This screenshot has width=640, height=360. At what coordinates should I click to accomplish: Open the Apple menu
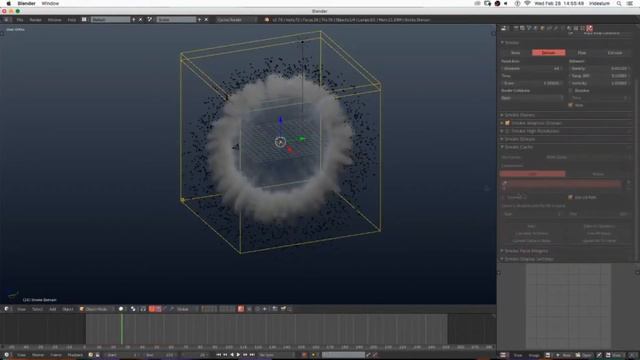[8, 3]
